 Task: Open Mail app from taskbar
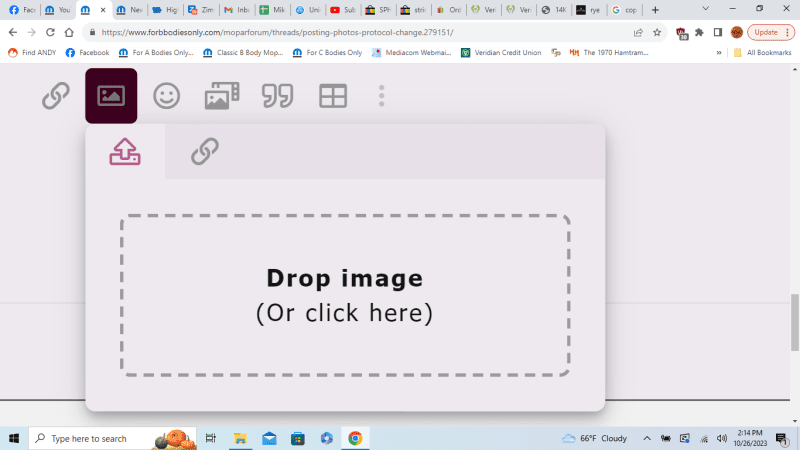[x=269, y=438]
